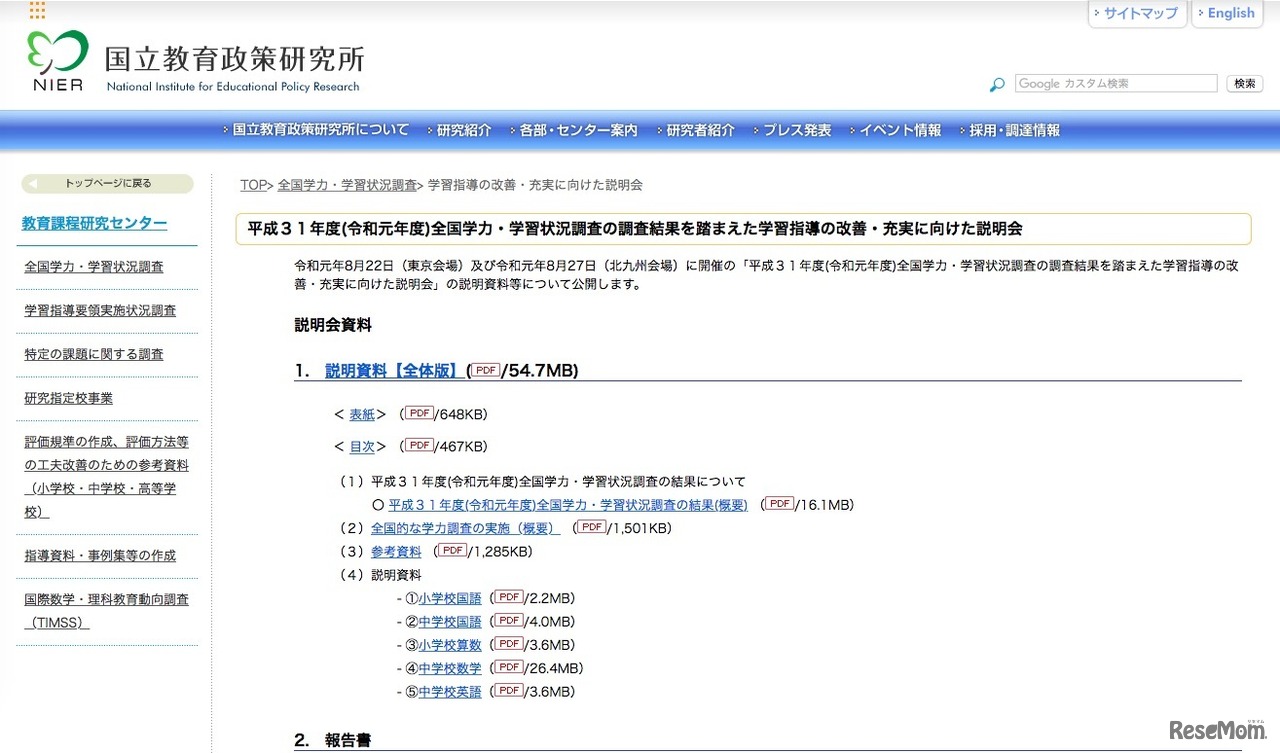Screen dimensions: 1280x753
Task: Open the 研究紹介 navigation menu
Action: point(464,130)
